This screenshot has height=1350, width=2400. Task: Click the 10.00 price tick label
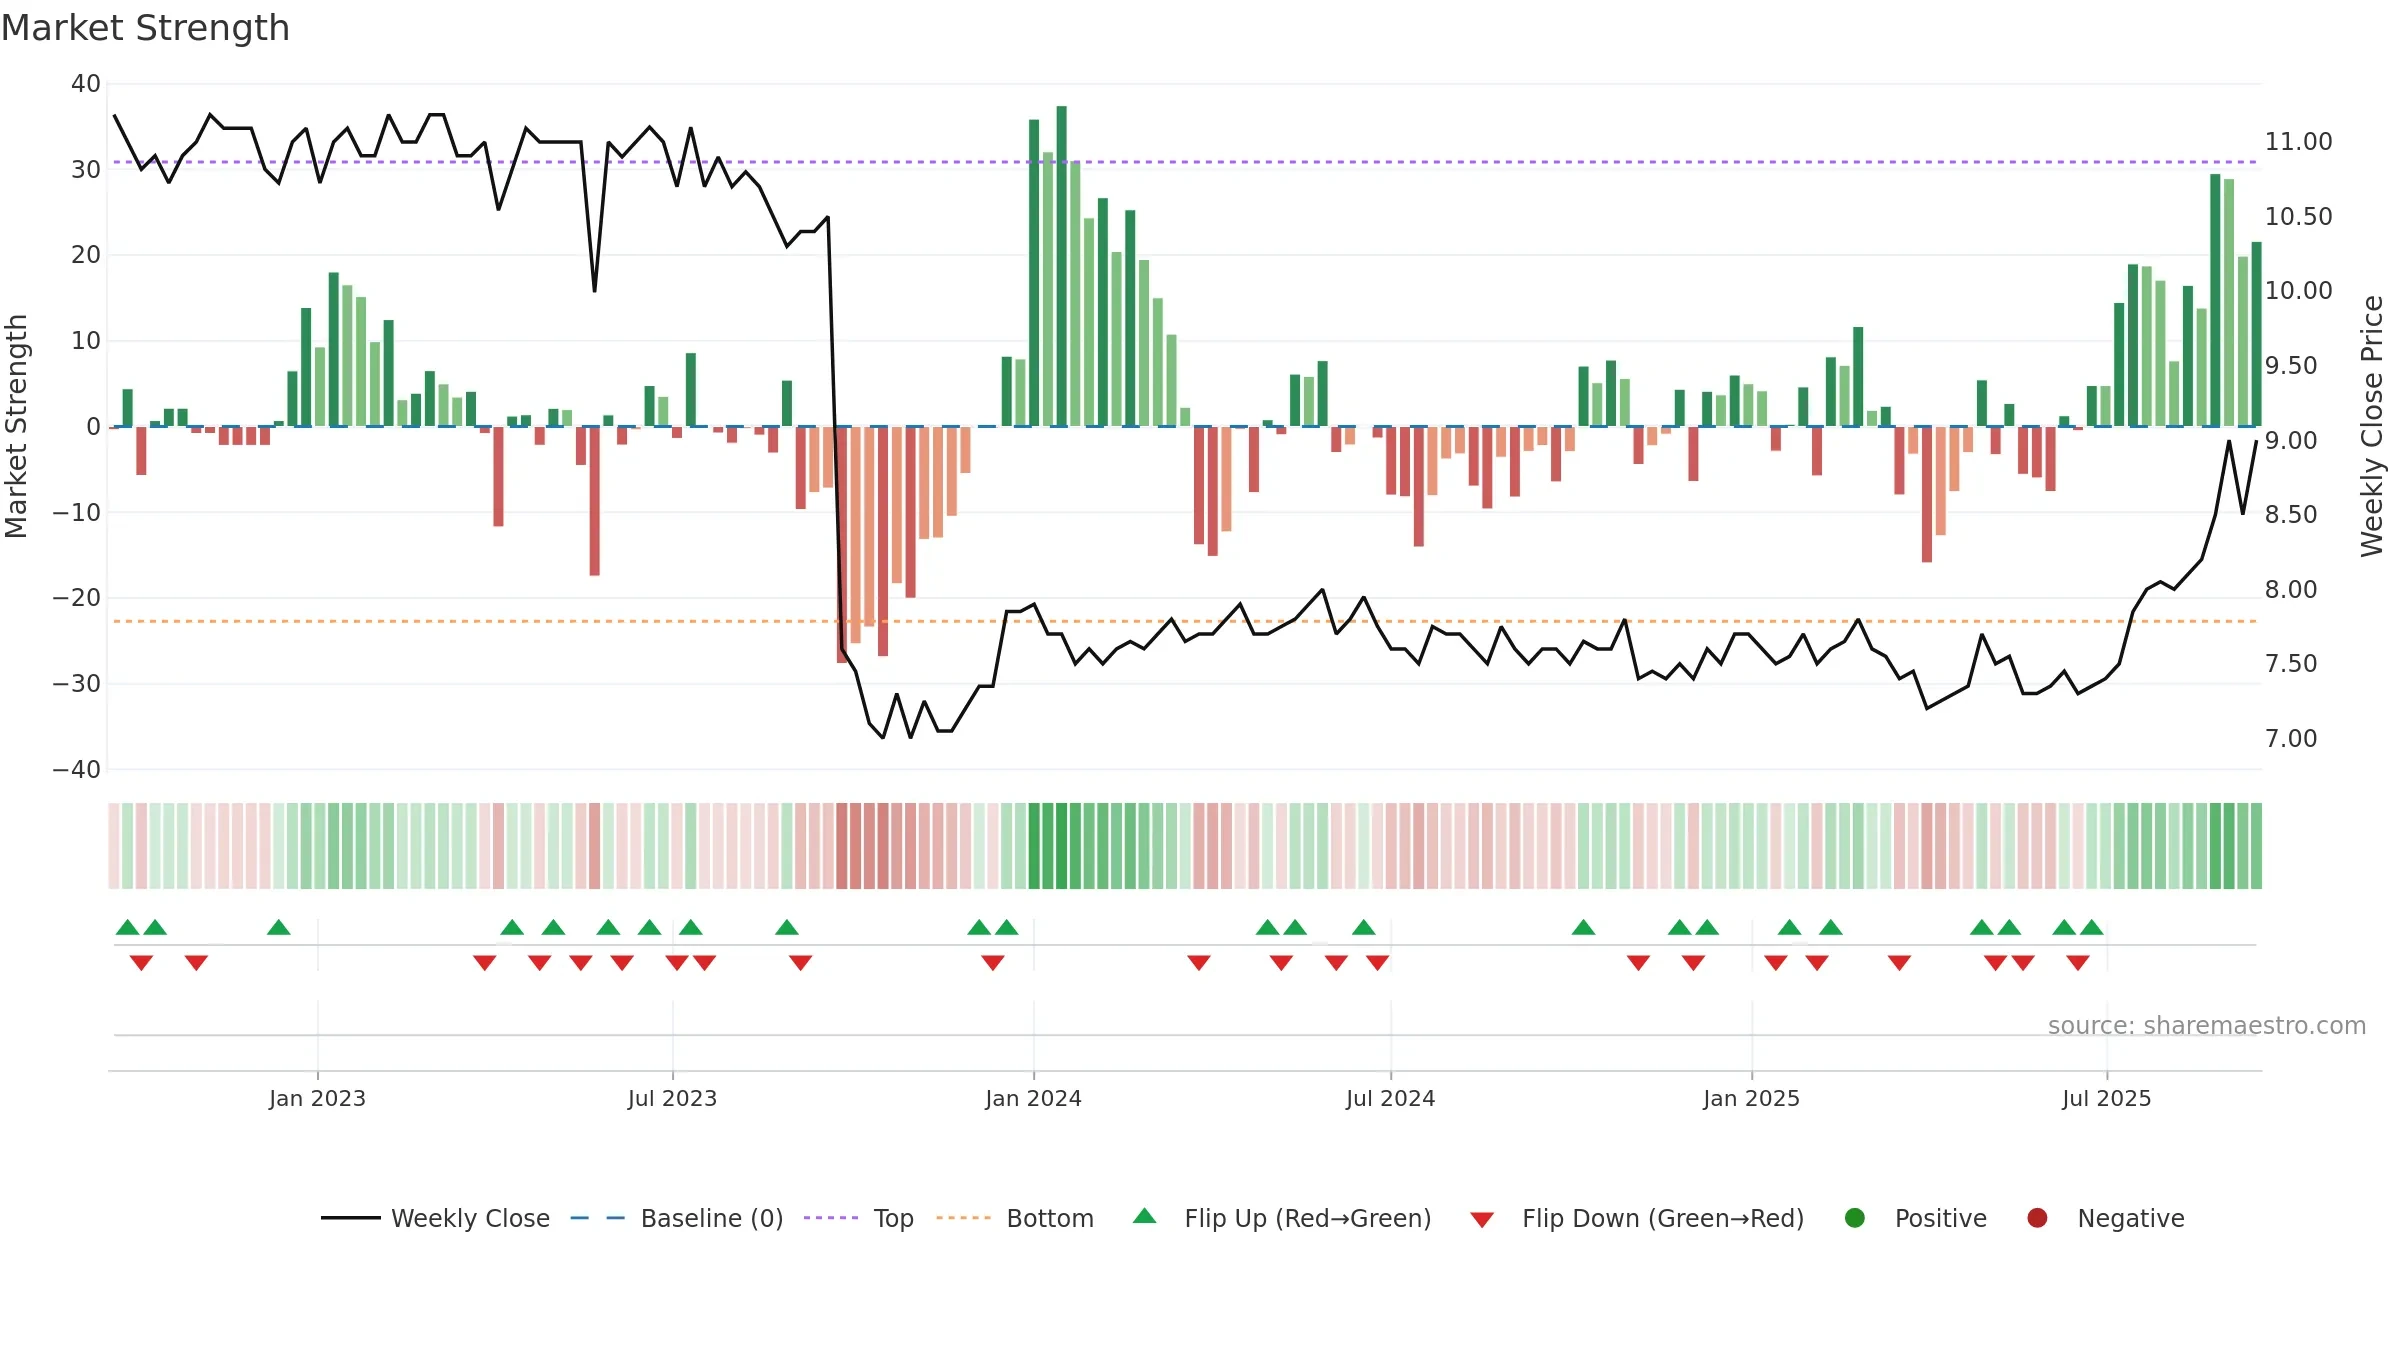tap(2298, 291)
